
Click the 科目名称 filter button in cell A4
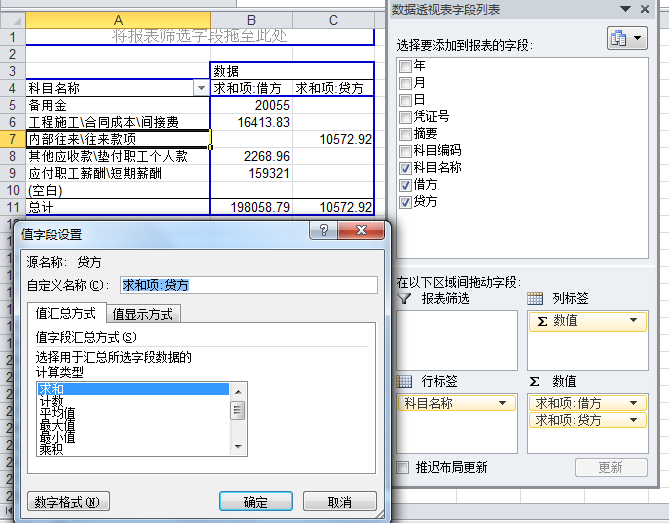(201, 88)
